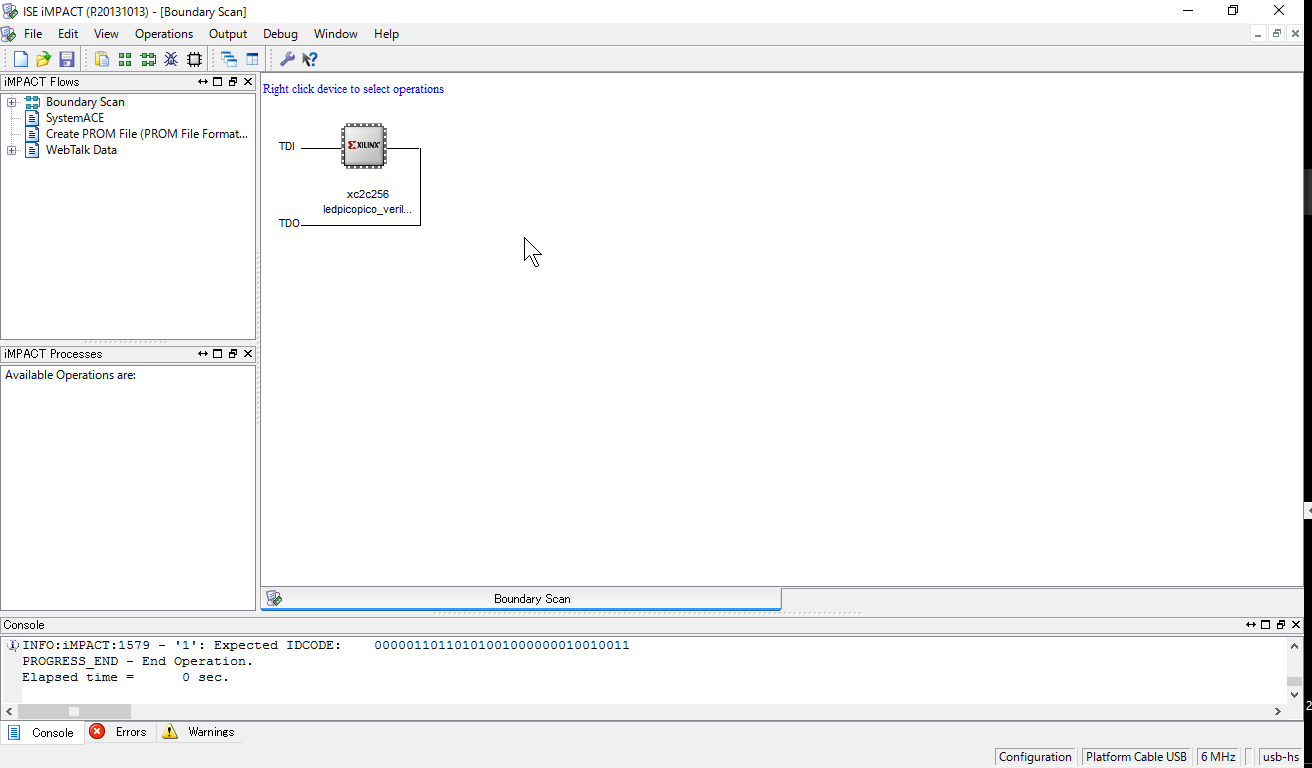Click the green boundary-scan chain toolbar icon
Screen dimensions: 1312x768
(148, 59)
